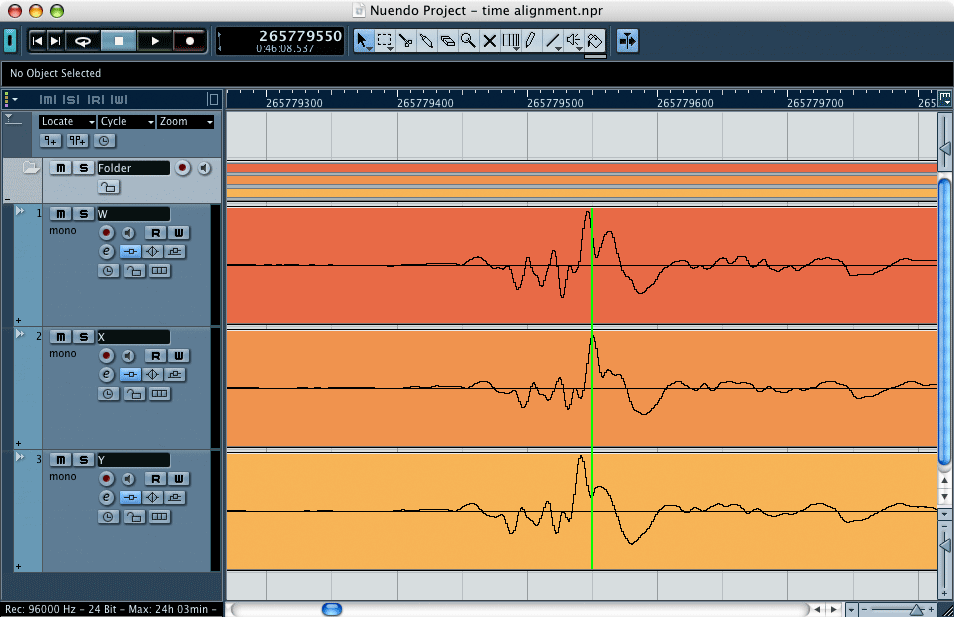954x617 pixels.
Task: Select the Mute X tool
Action: pos(489,41)
